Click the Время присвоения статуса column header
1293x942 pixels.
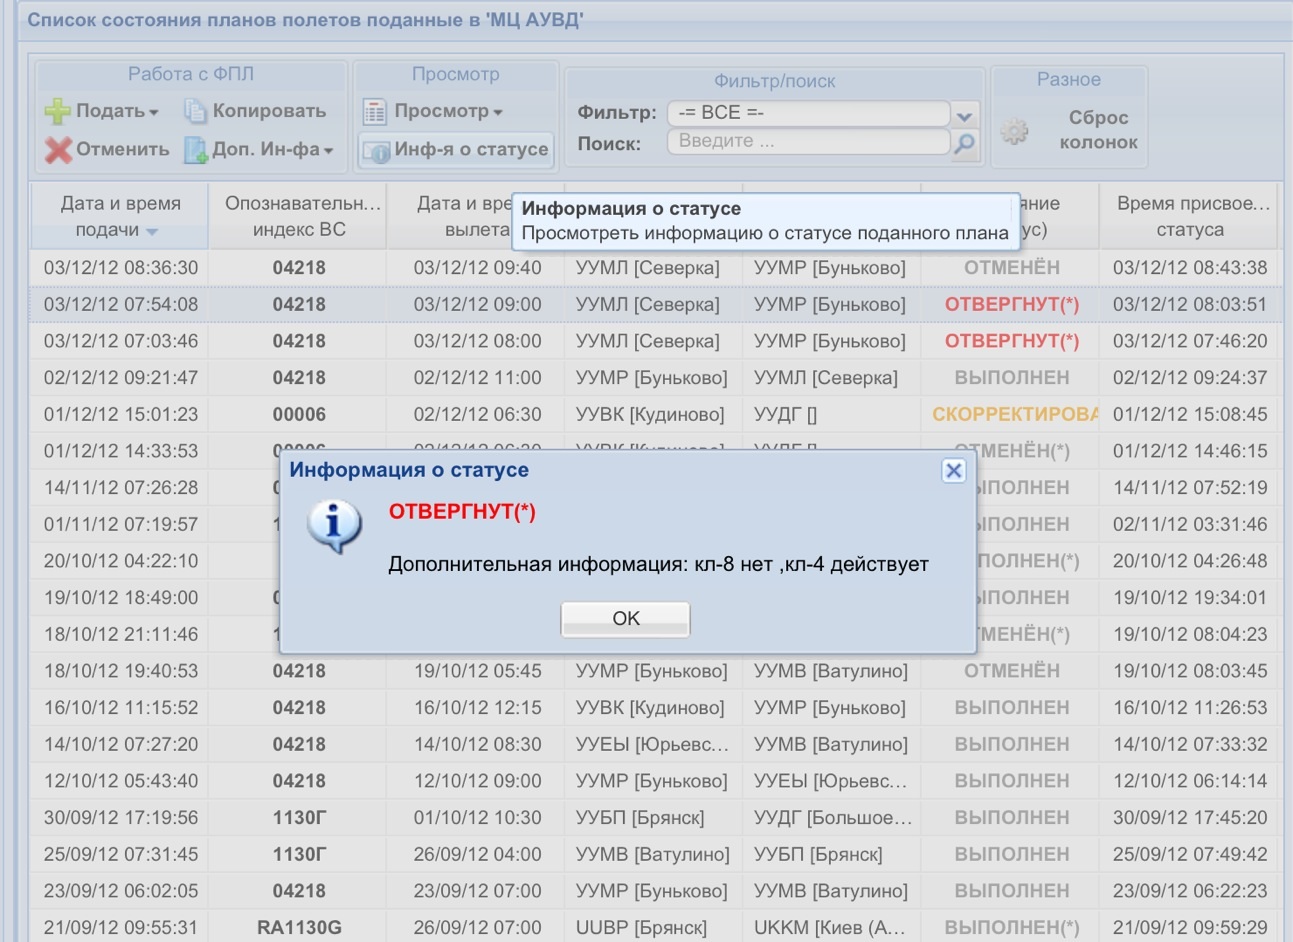point(1189,216)
